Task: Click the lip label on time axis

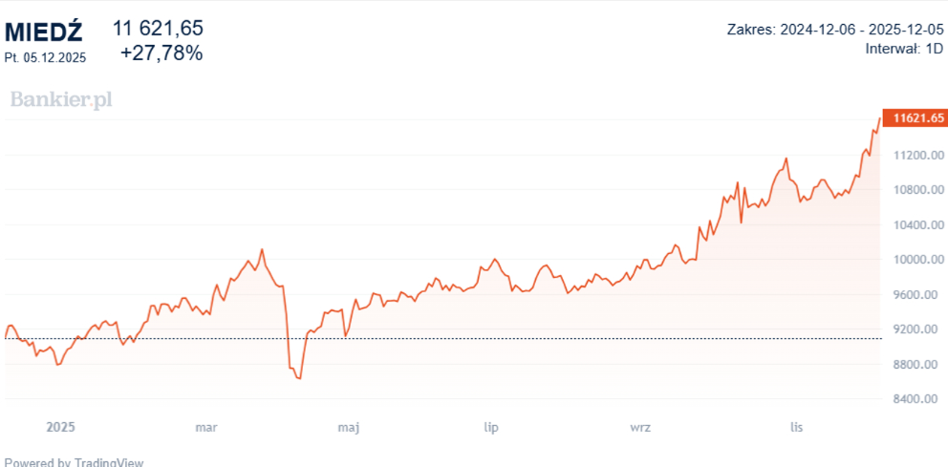Action: tap(491, 427)
